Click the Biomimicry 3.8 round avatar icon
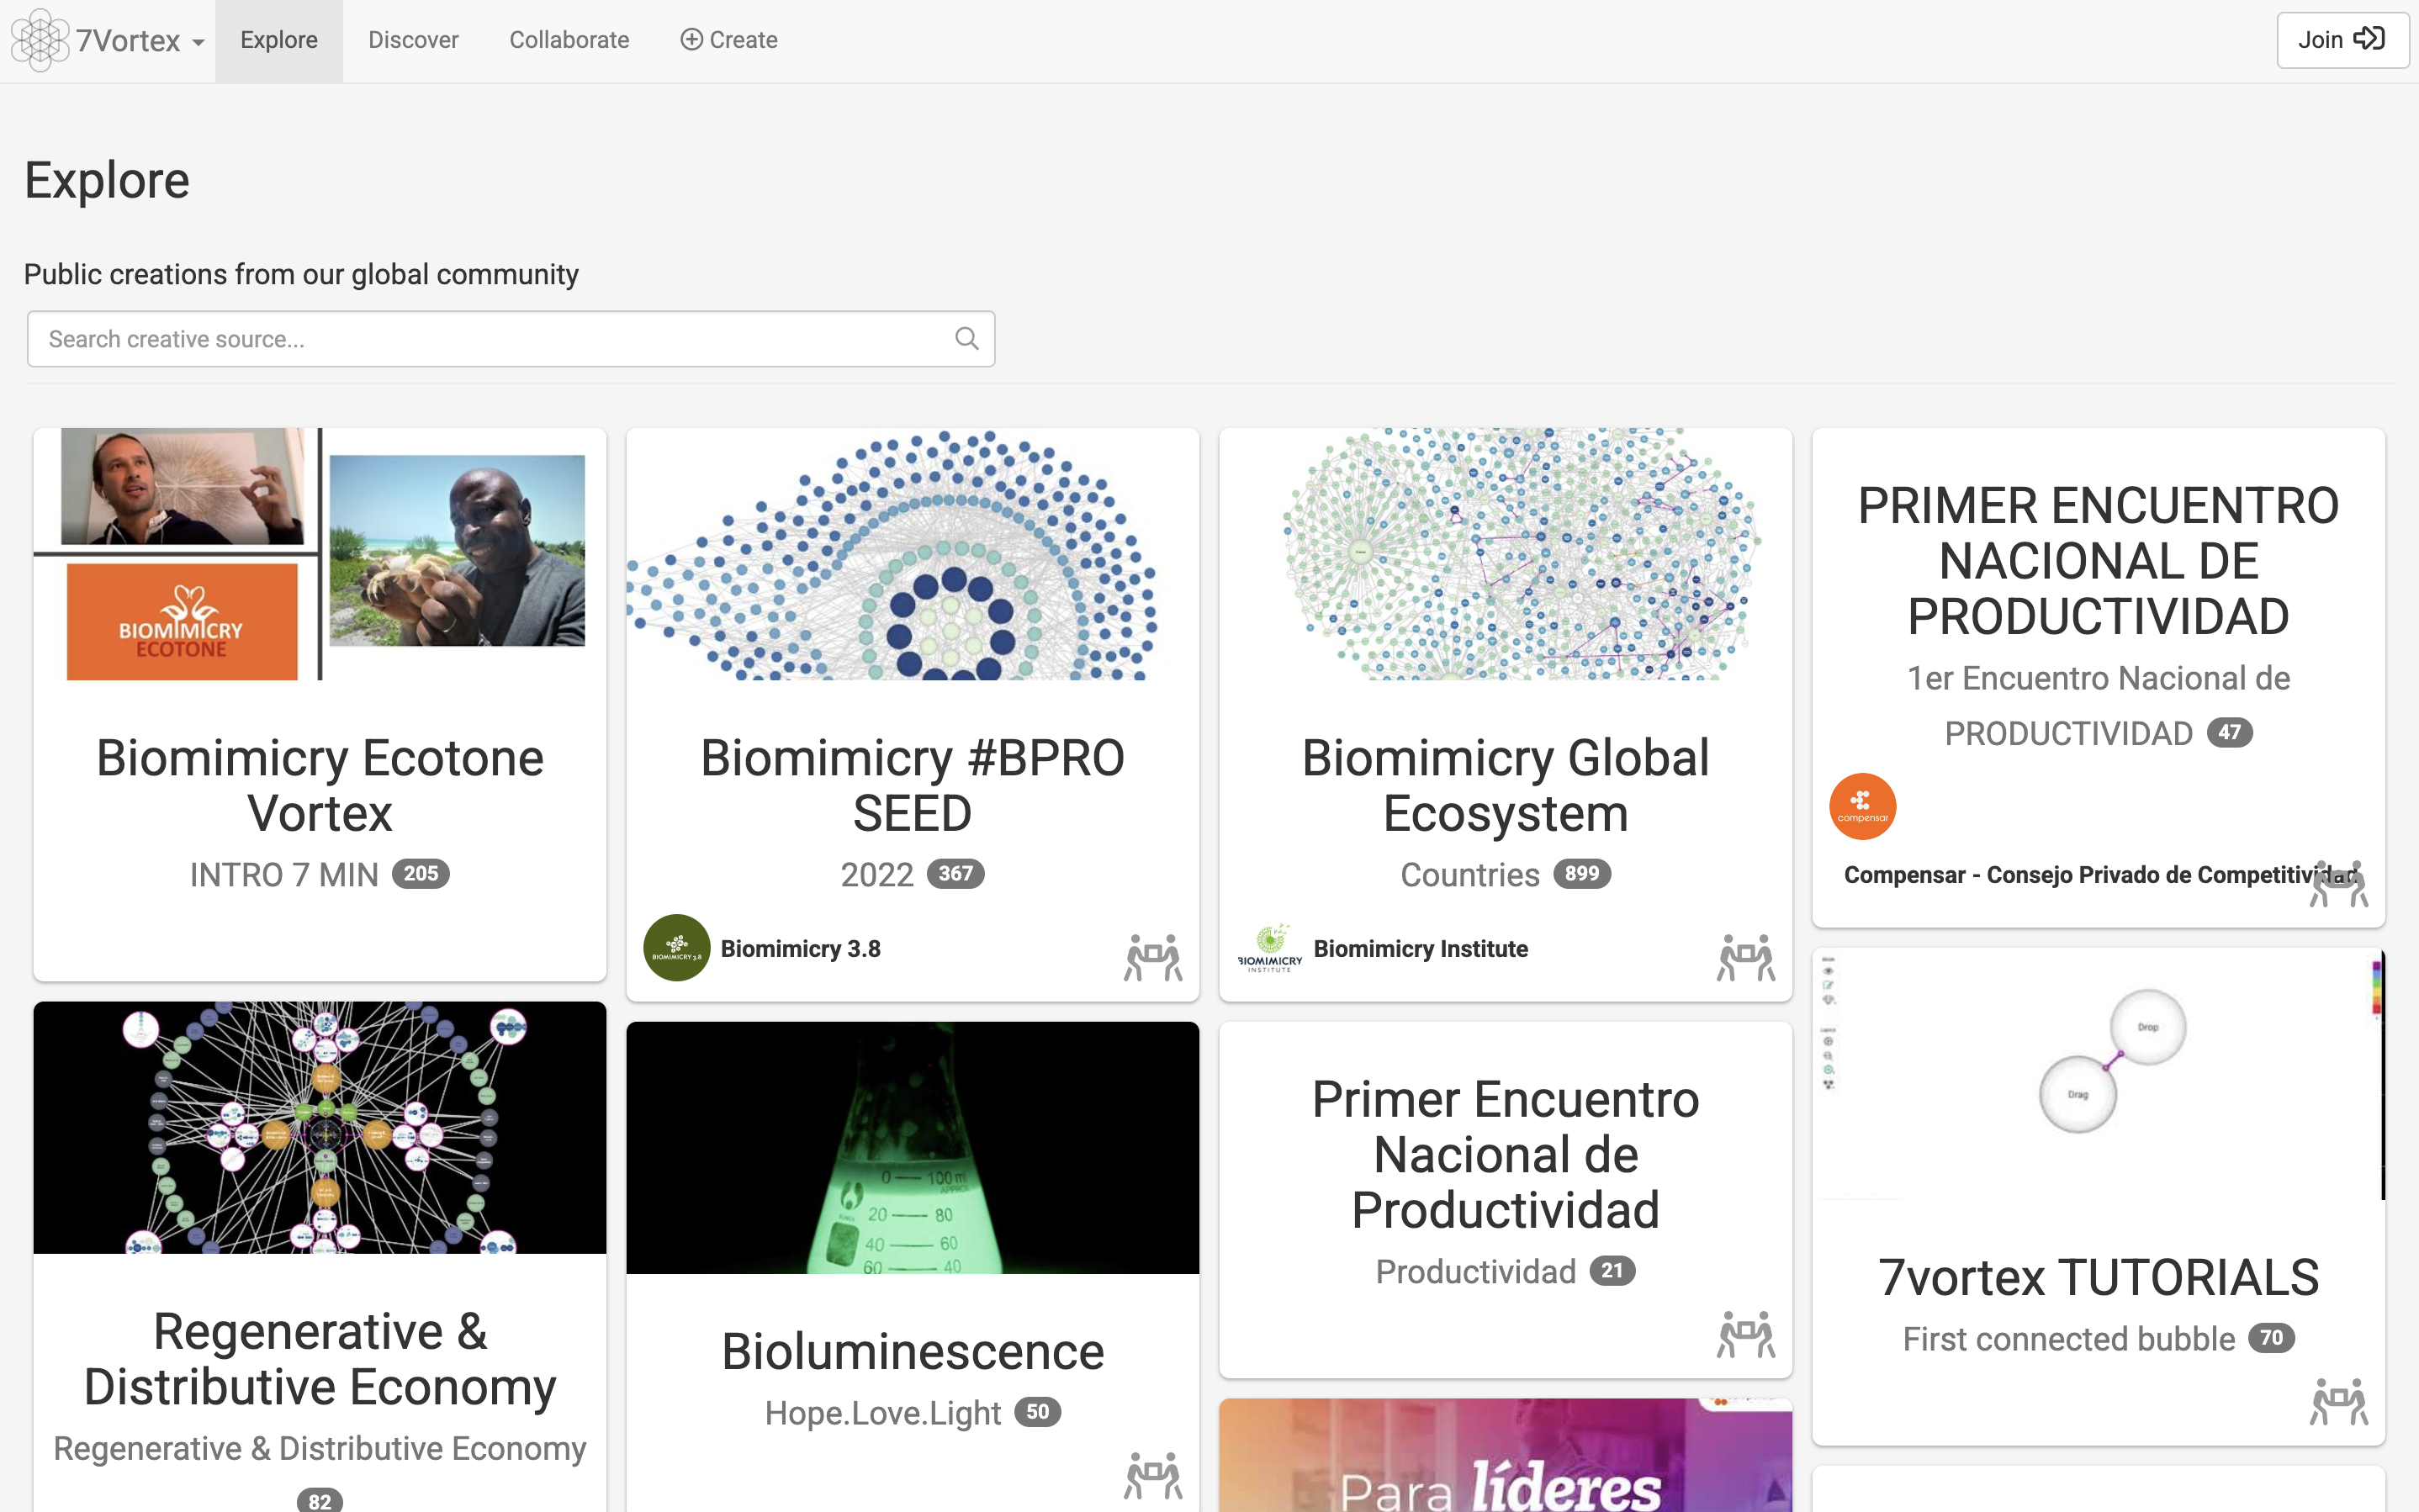Viewport: 2419px width, 1512px height. [677, 948]
